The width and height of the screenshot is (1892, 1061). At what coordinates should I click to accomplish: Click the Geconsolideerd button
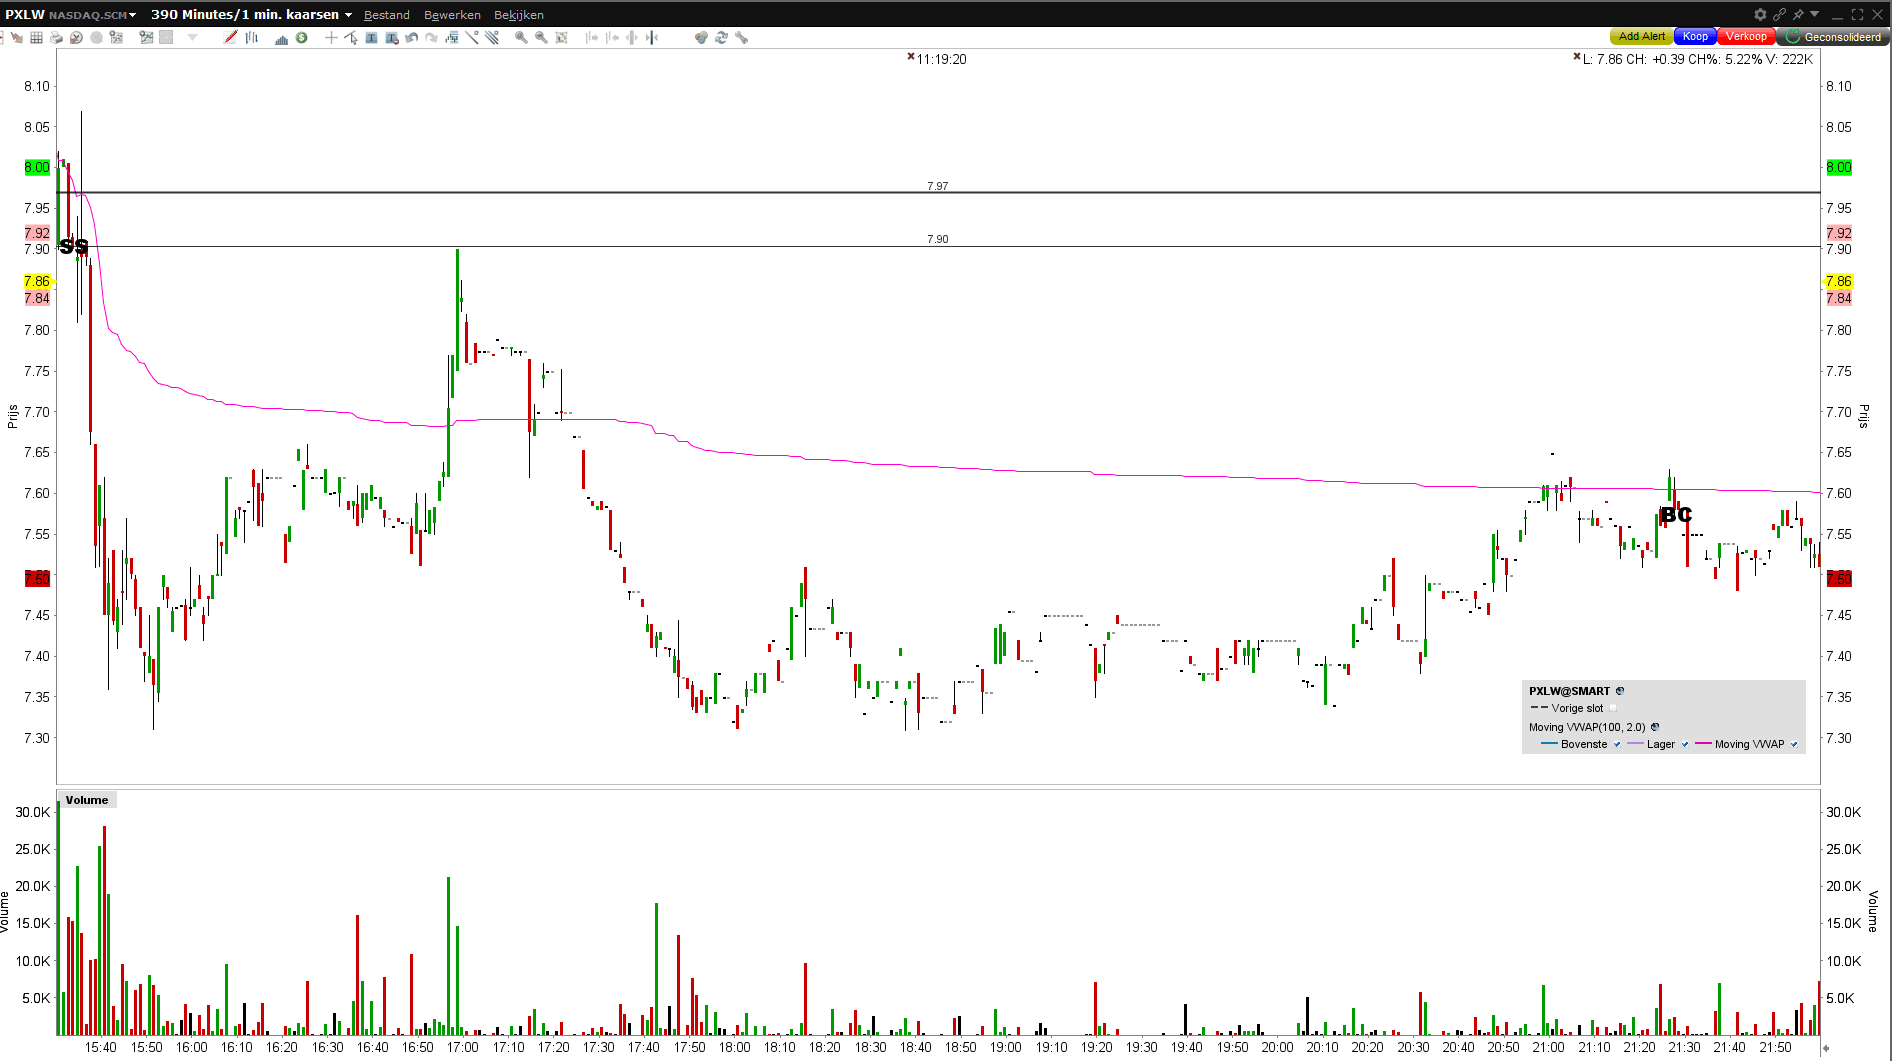pyautogui.click(x=1833, y=37)
